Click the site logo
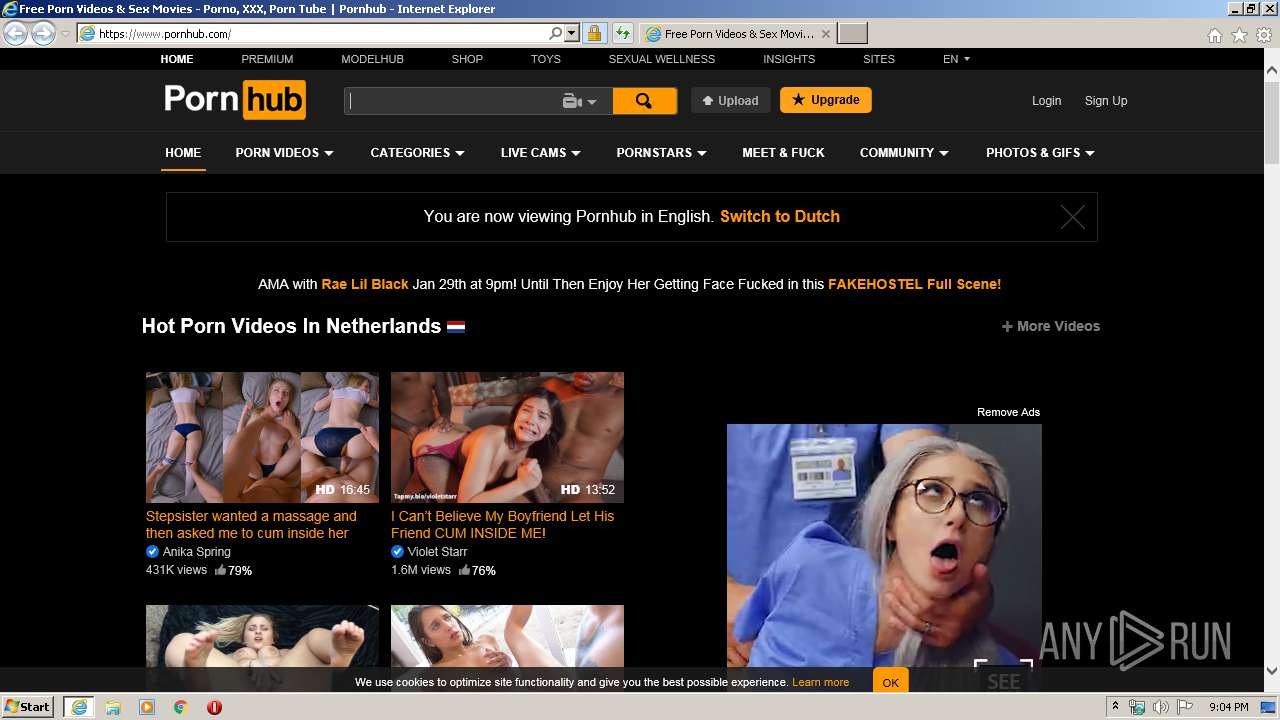This screenshot has width=1280, height=720. point(235,100)
